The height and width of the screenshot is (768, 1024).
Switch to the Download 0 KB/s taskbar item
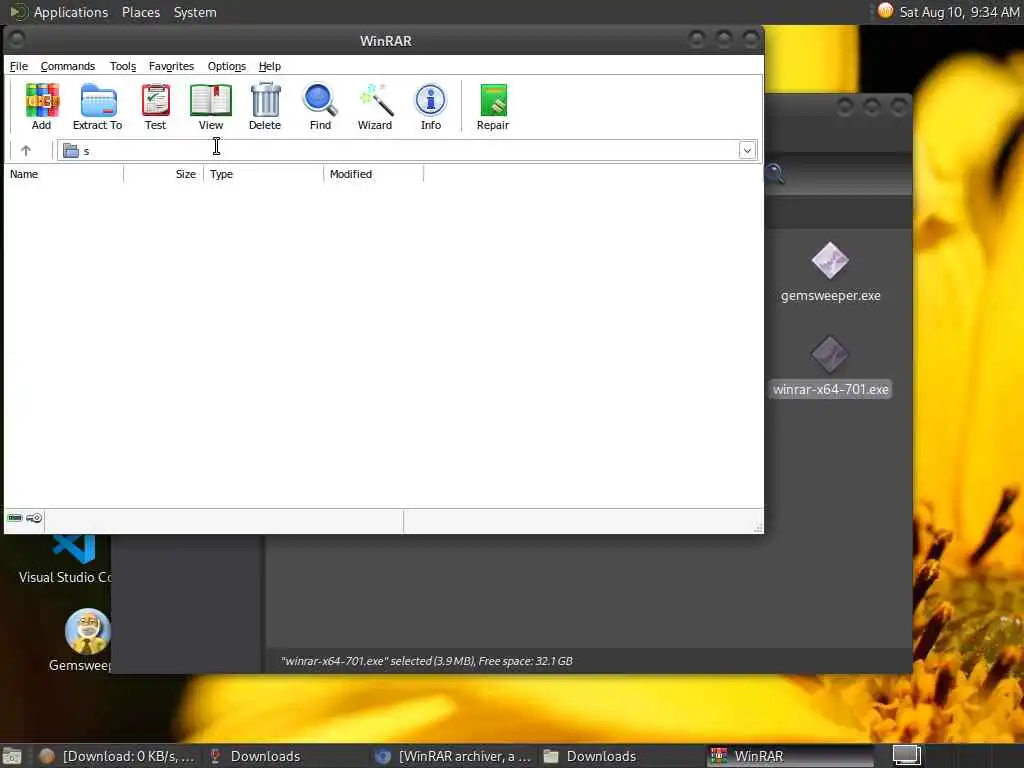tap(118, 756)
